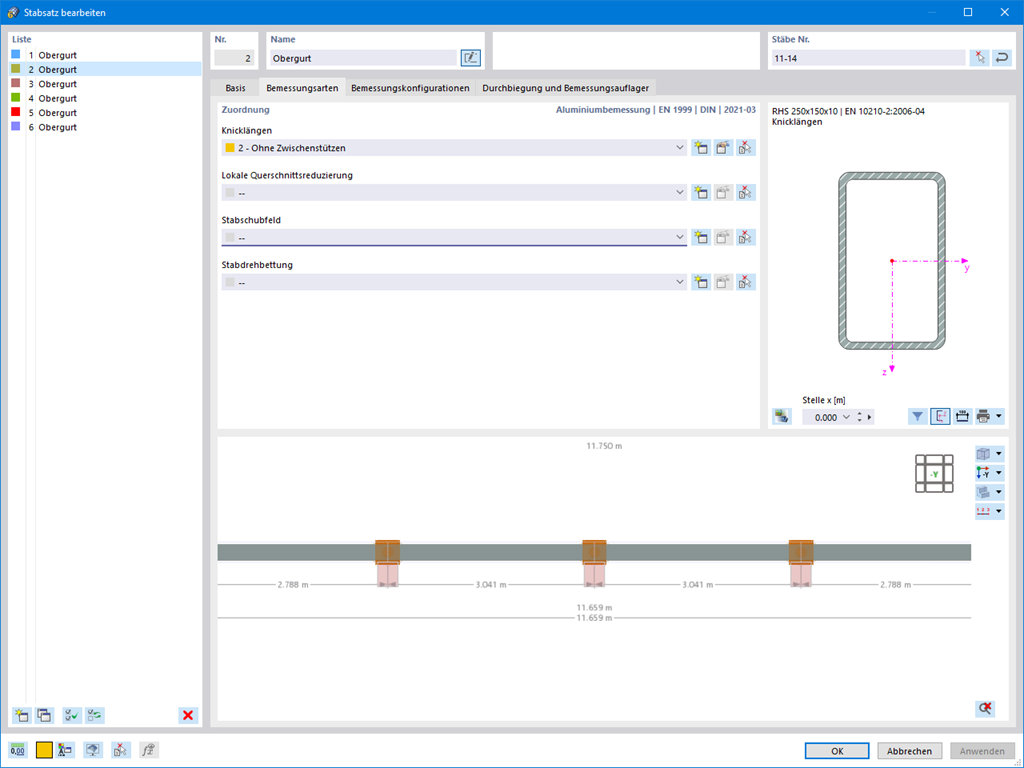Click the printer icon in section preview

tap(983, 417)
